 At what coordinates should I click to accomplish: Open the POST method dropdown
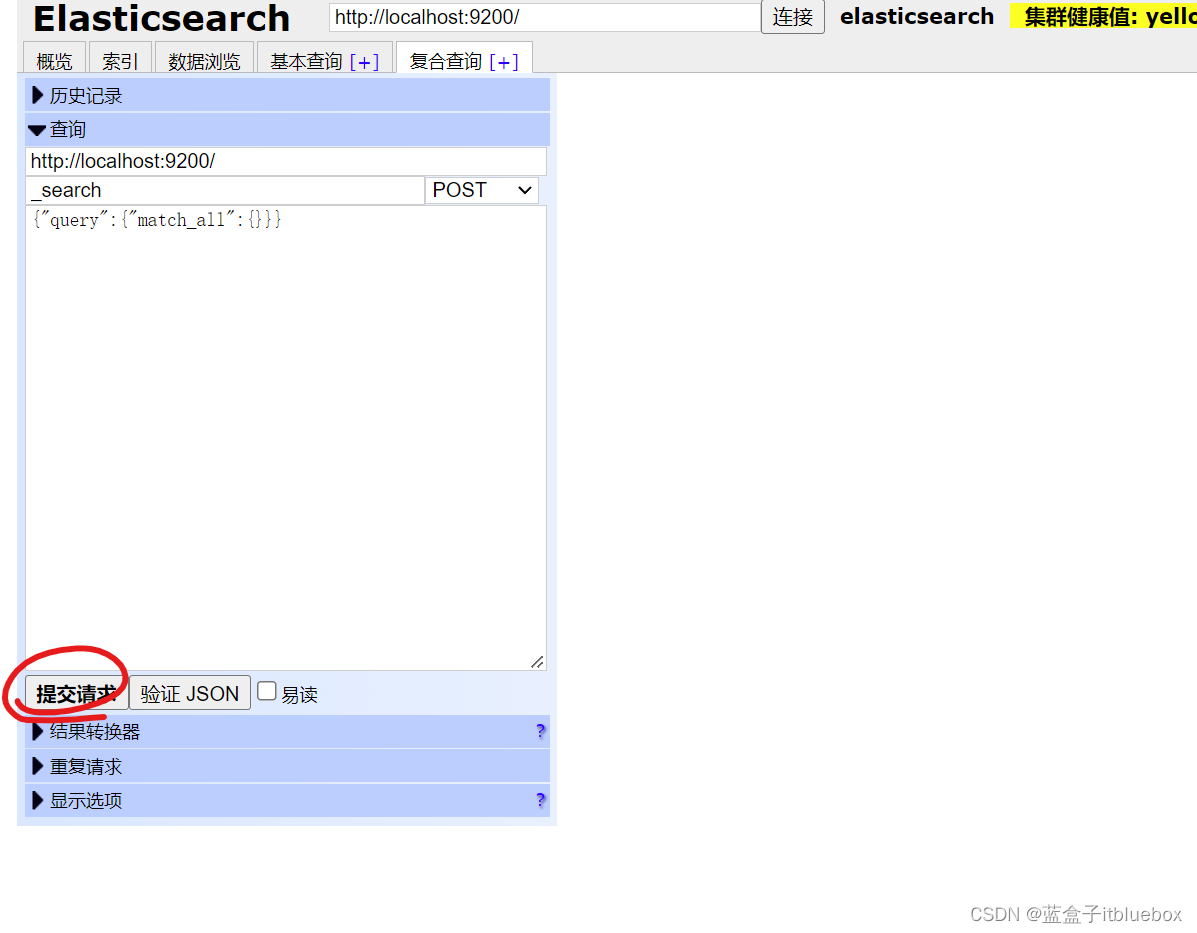(x=481, y=190)
